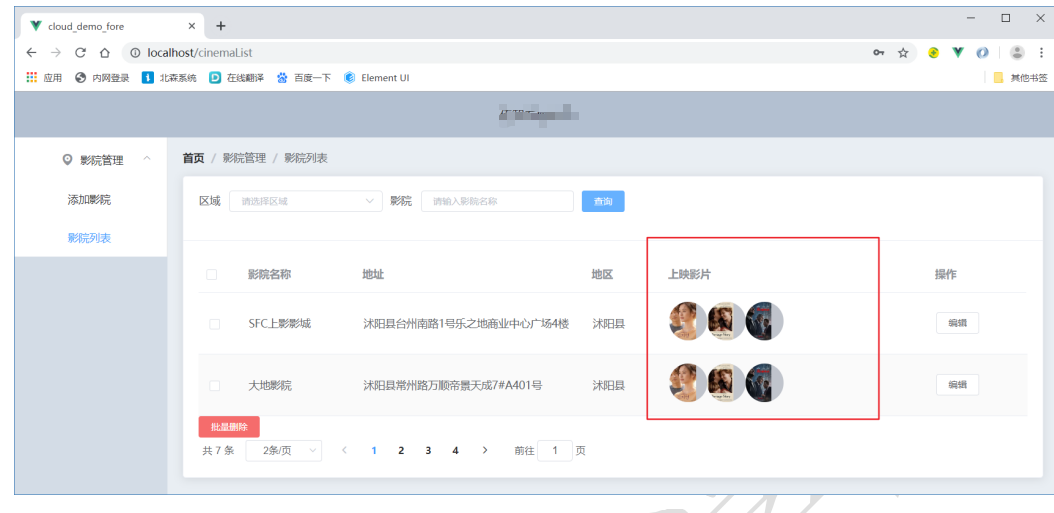Select 添加影院 in sidebar
The height and width of the screenshot is (513, 1054).
pos(89,200)
